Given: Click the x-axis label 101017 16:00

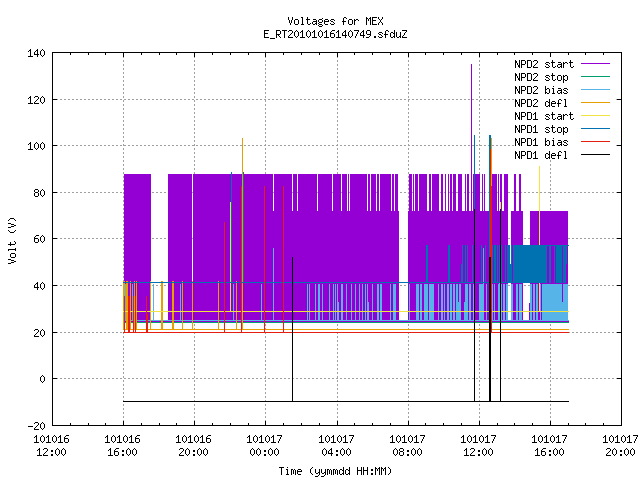Looking at the screenshot, I should pos(549,445).
